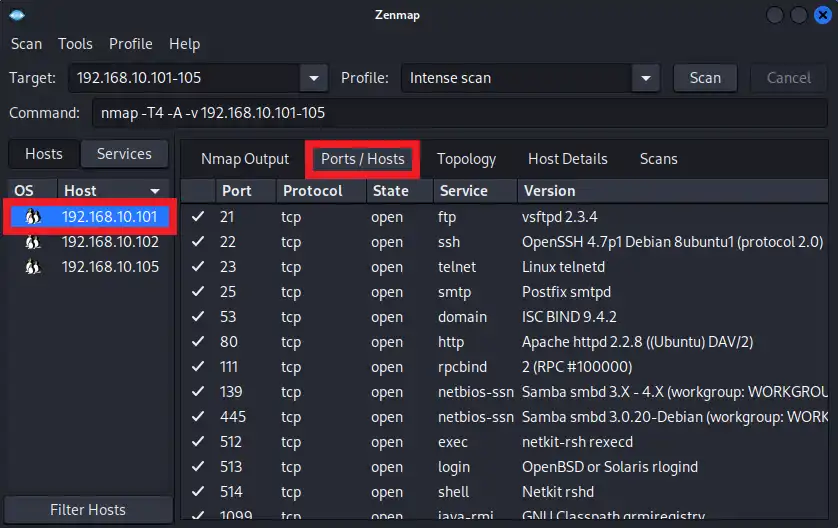The height and width of the screenshot is (528, 838).
Task: Click the ISC BIND 9.4.2 cell
Action: pos(569,316)
